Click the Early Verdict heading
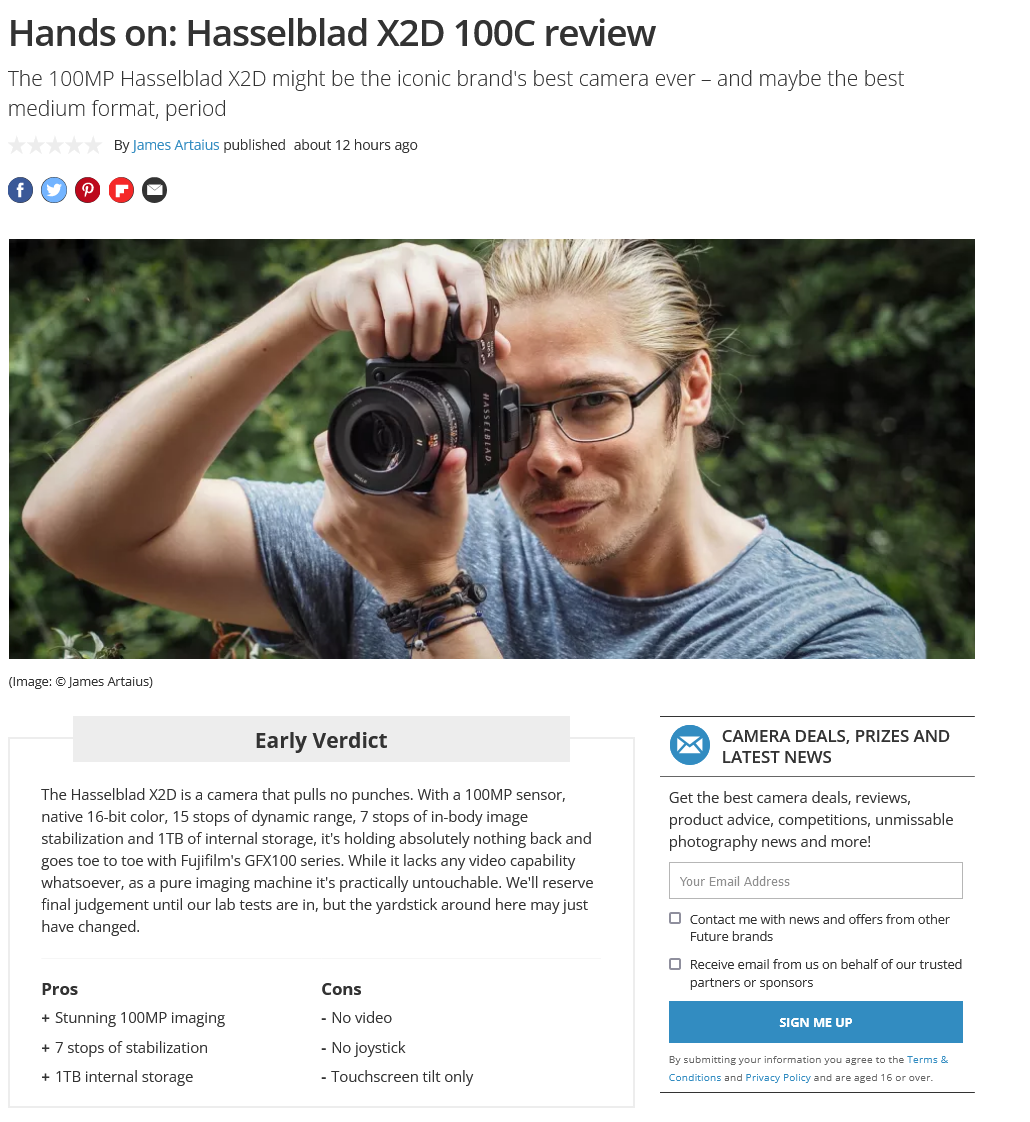This screenshot has height=1122, width=1030. [321, 740]
